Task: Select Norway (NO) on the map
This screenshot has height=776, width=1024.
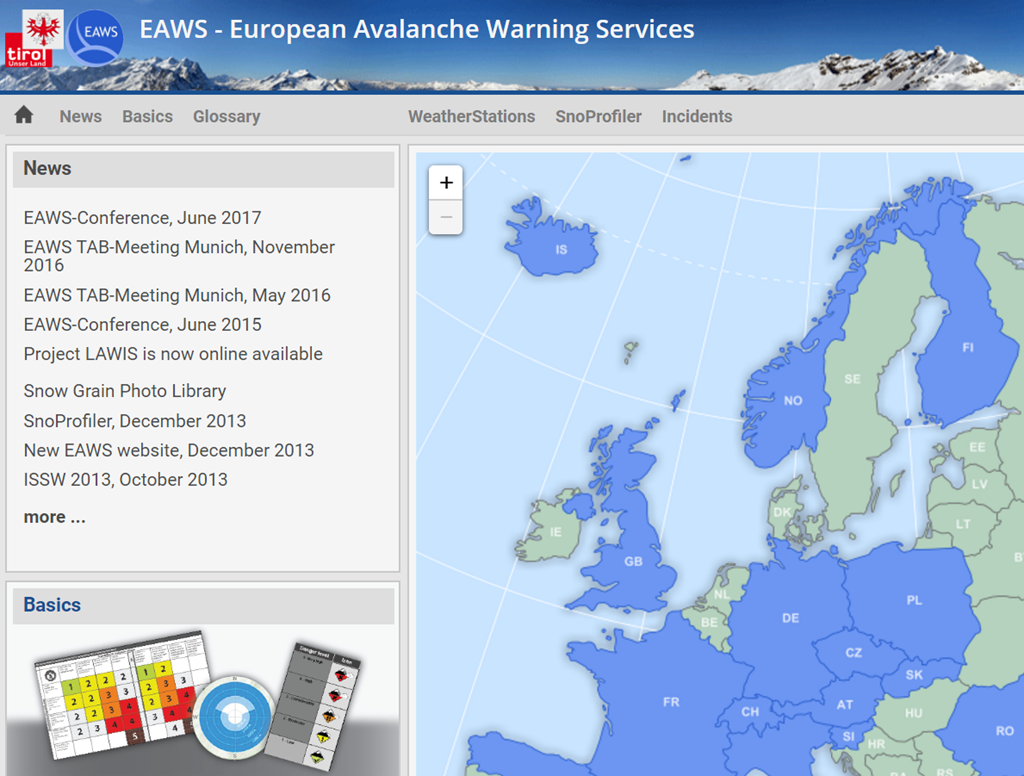Action: pos(792,400)
